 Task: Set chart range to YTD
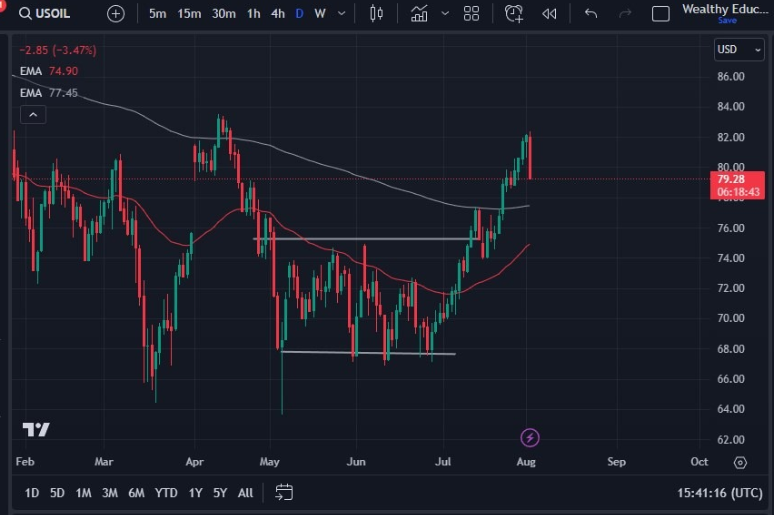click(166, 492)
